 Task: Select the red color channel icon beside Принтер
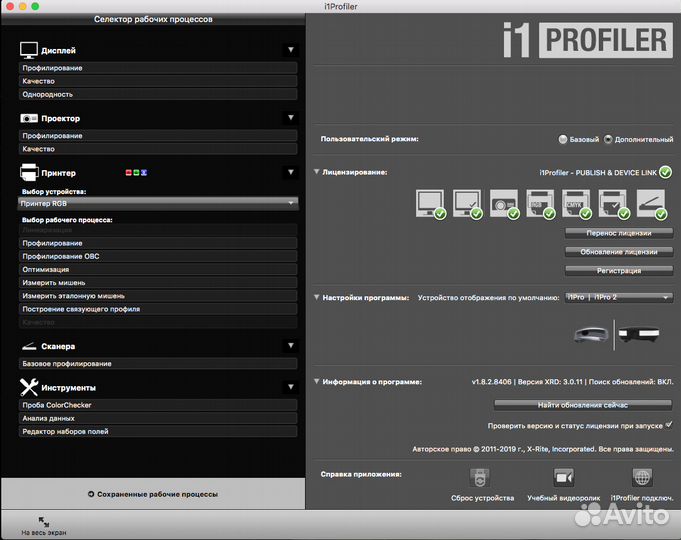pyautogui.click(x=129, y=172)
